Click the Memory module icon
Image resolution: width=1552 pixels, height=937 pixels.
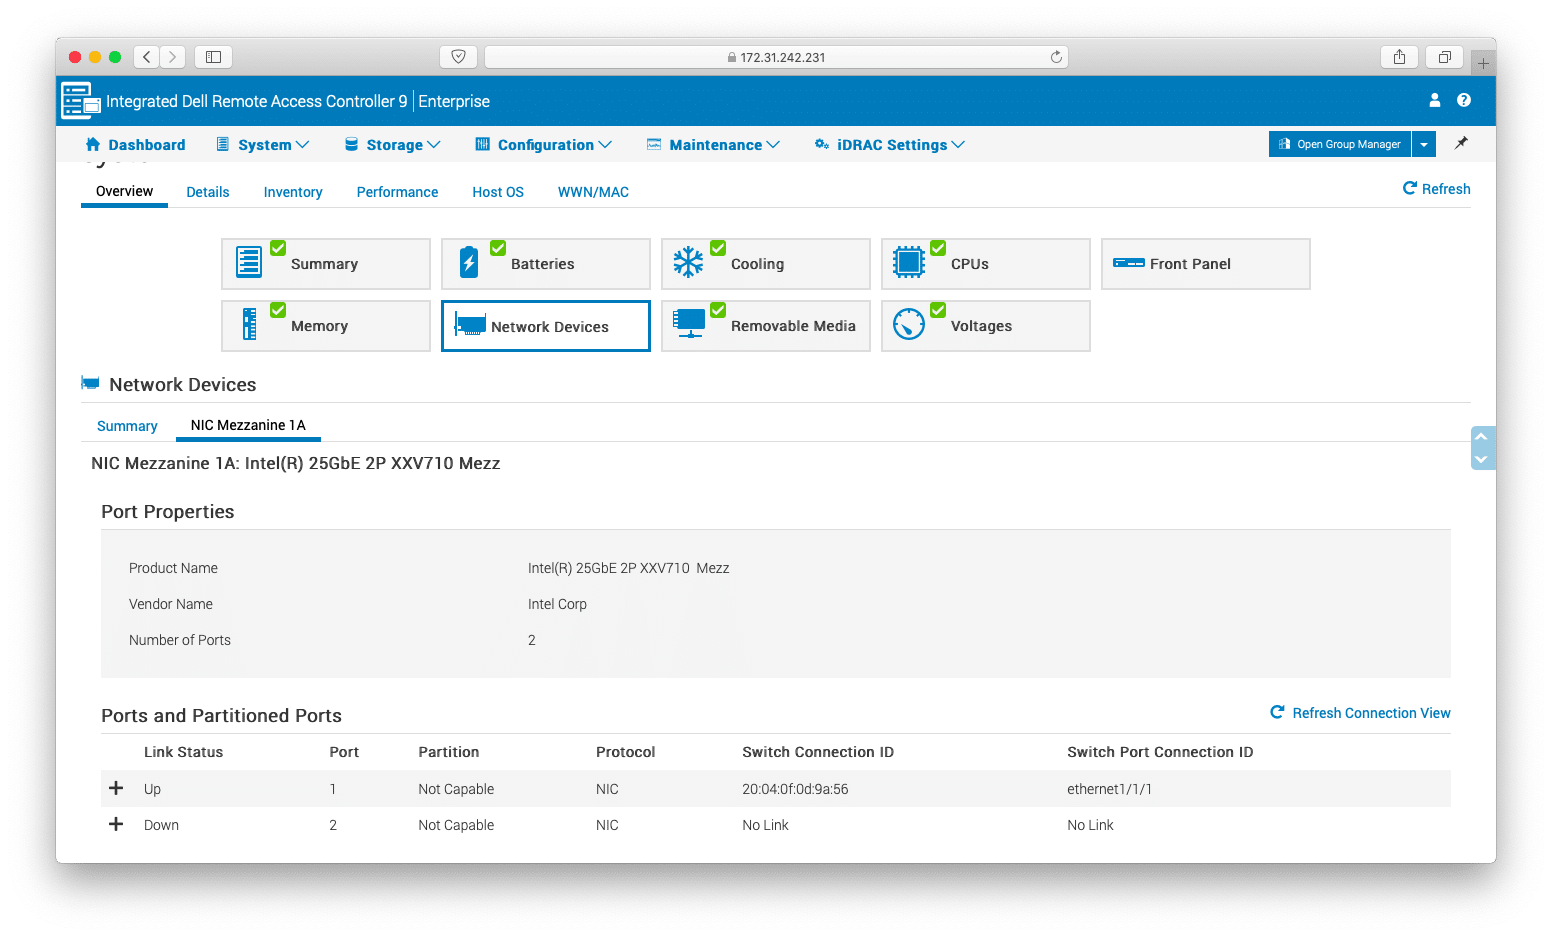[x=250, y=324]
